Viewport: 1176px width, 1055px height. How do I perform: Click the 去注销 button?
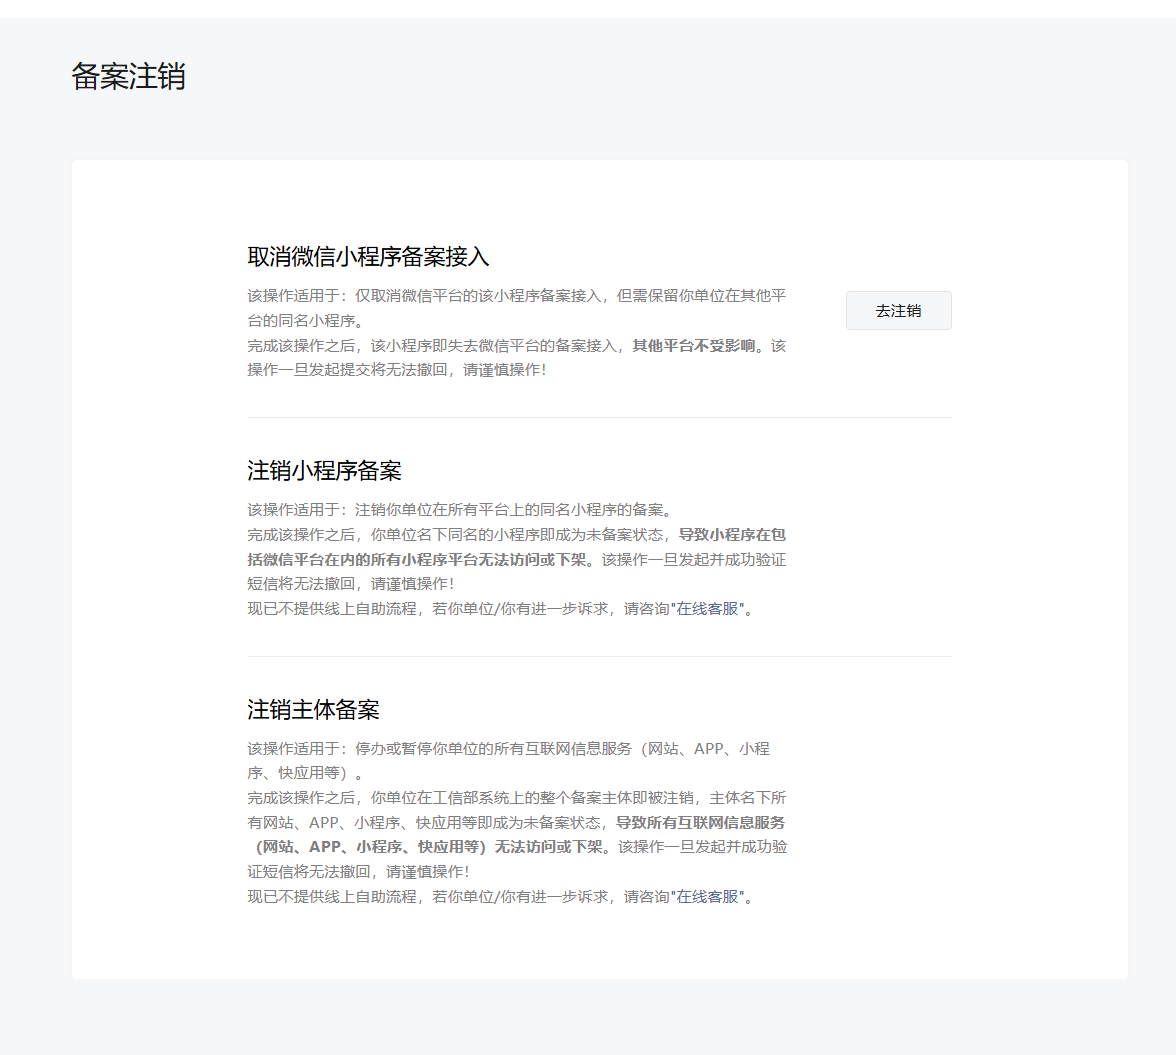898,310
